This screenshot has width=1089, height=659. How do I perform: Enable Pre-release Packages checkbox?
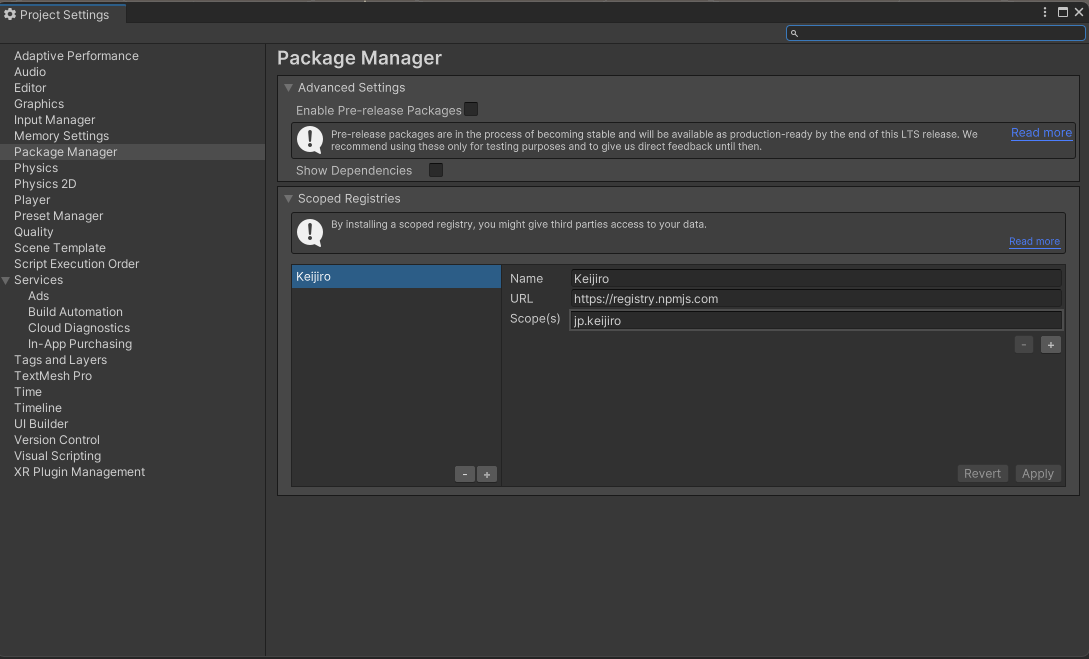(x=471, y=109)
